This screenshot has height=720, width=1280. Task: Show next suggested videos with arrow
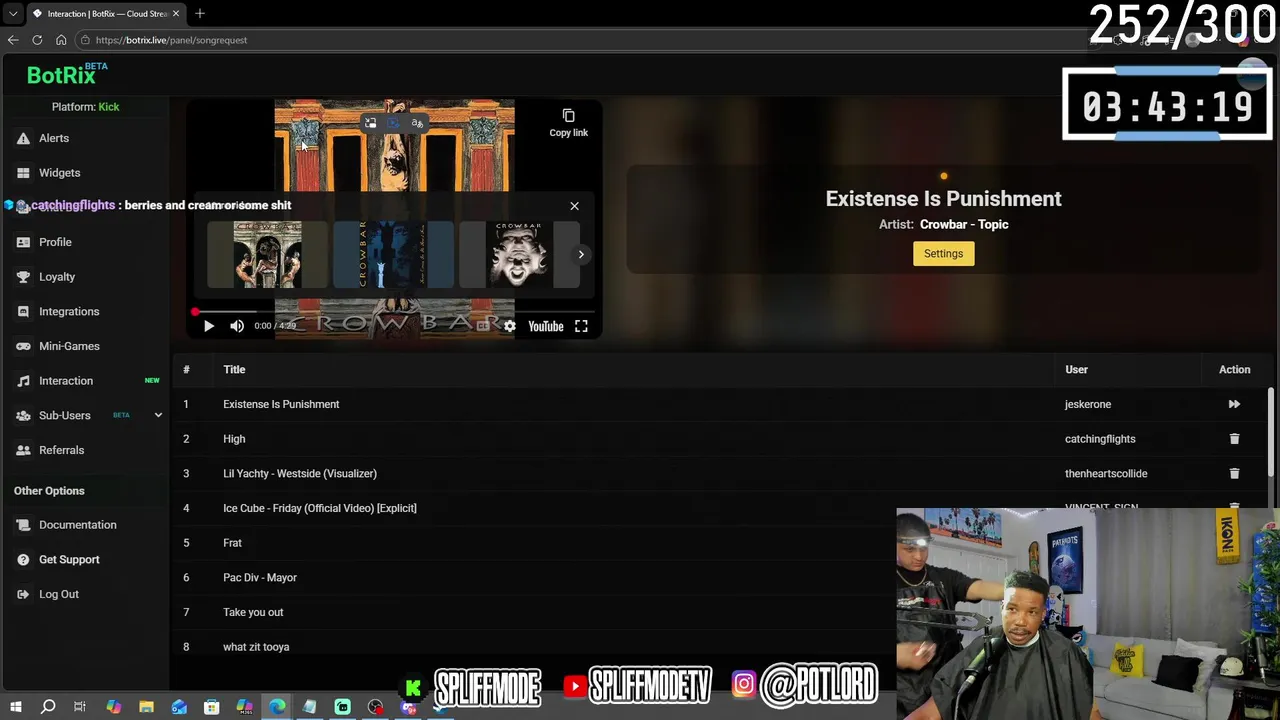(x=581, y=254)
